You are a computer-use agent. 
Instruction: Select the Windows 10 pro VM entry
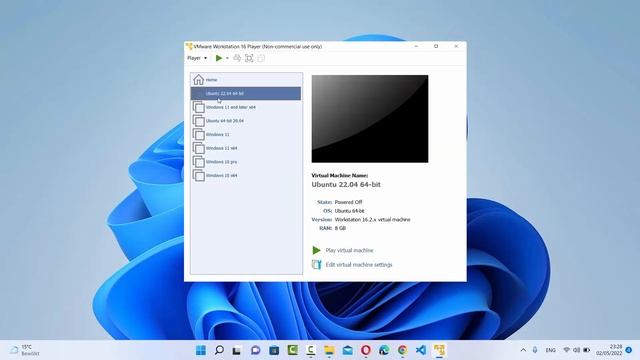click(x=247, y=162)
